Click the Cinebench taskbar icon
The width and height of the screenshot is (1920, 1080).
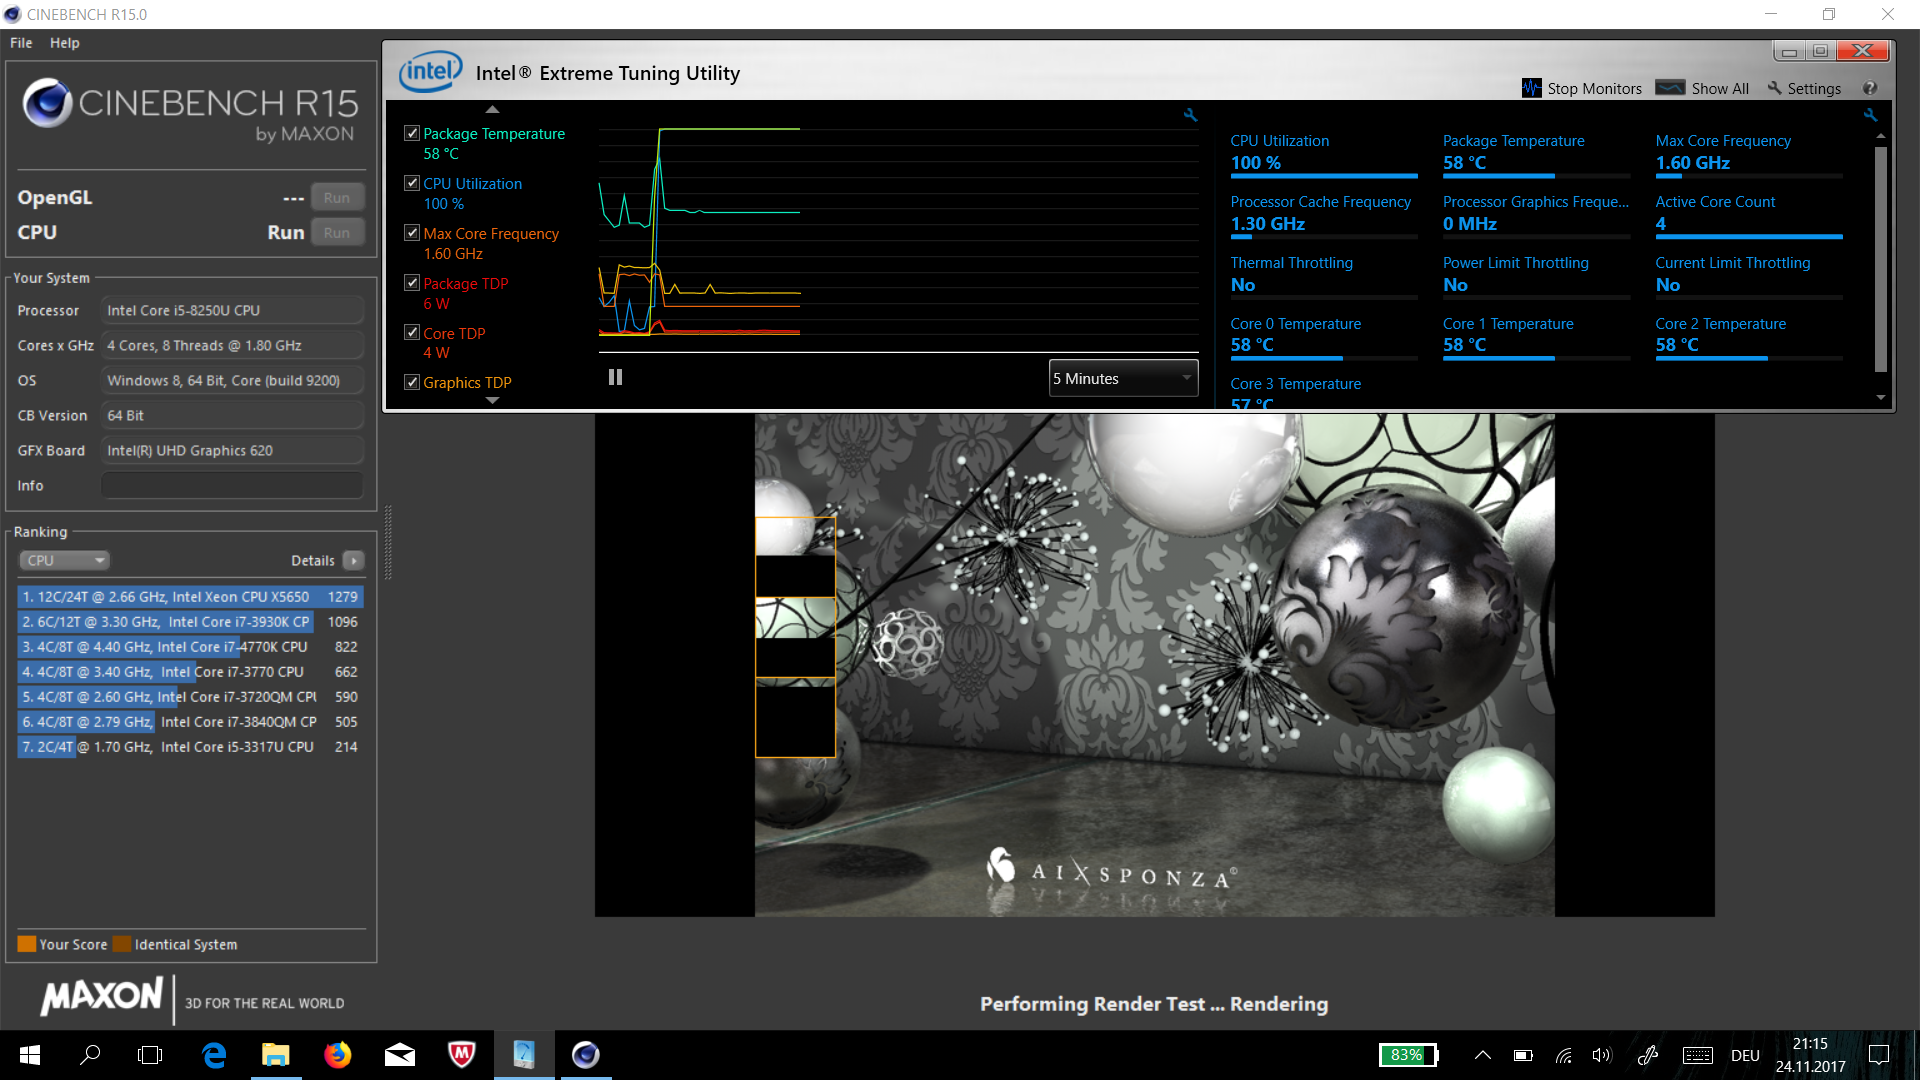pyautogui.click(x=585, y=1055)
